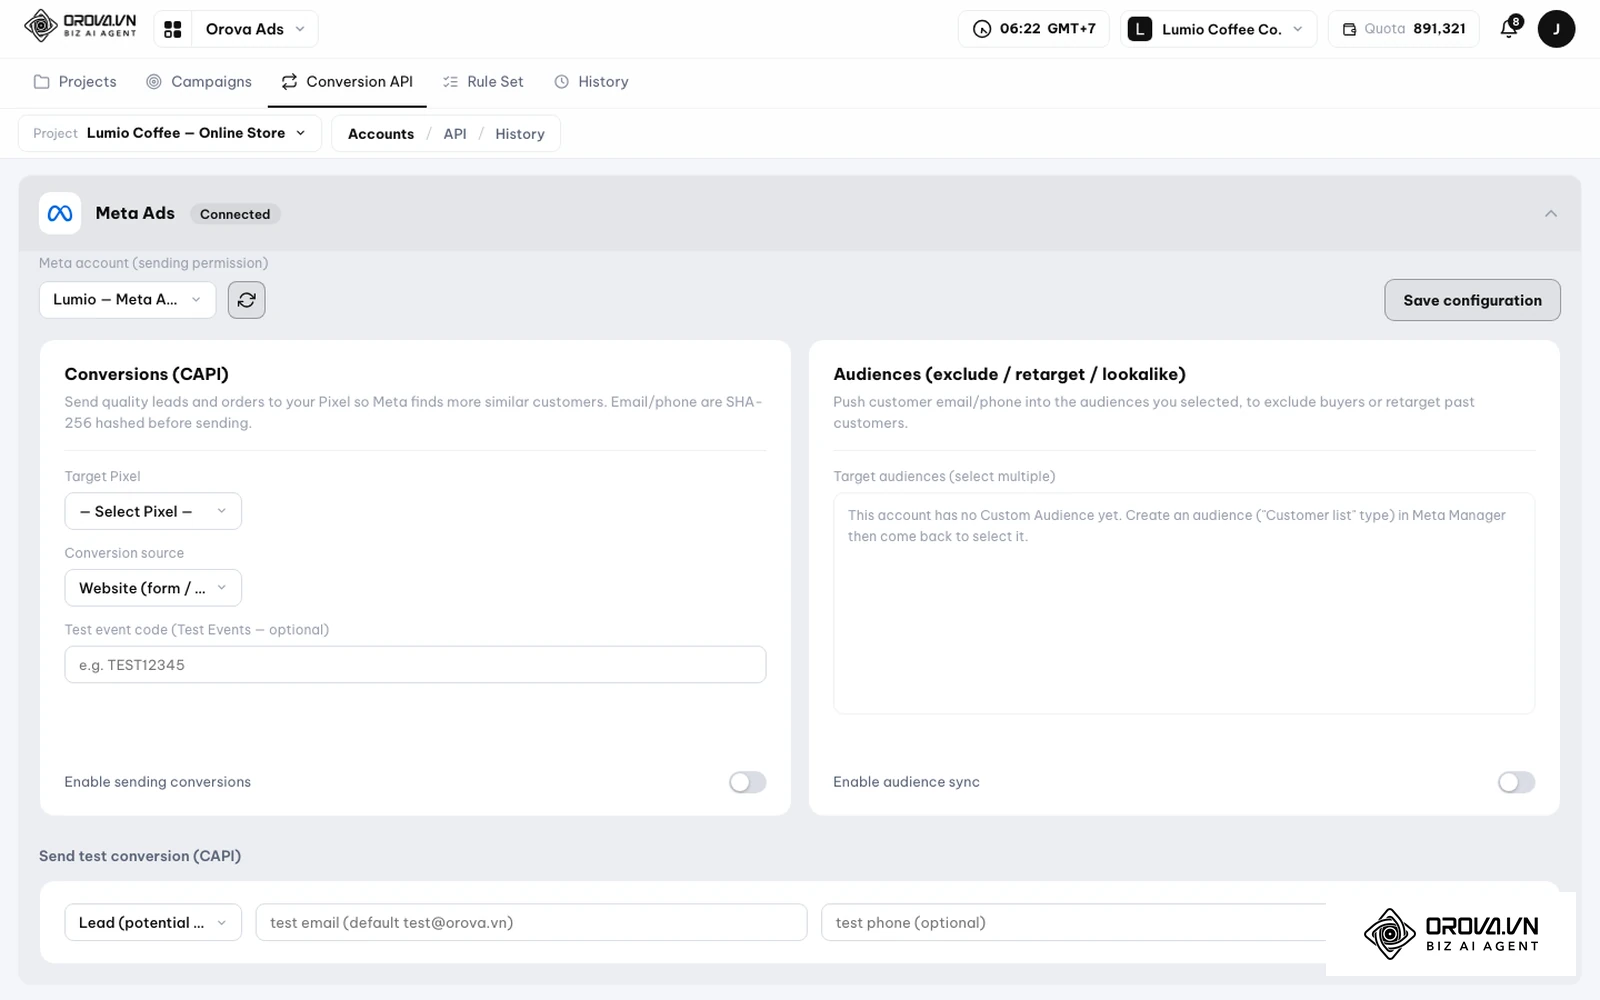Open the History tab in main navigation
Viewport: 1600px width, 1000px height.
pyautogui.click(x=591, y=82)
